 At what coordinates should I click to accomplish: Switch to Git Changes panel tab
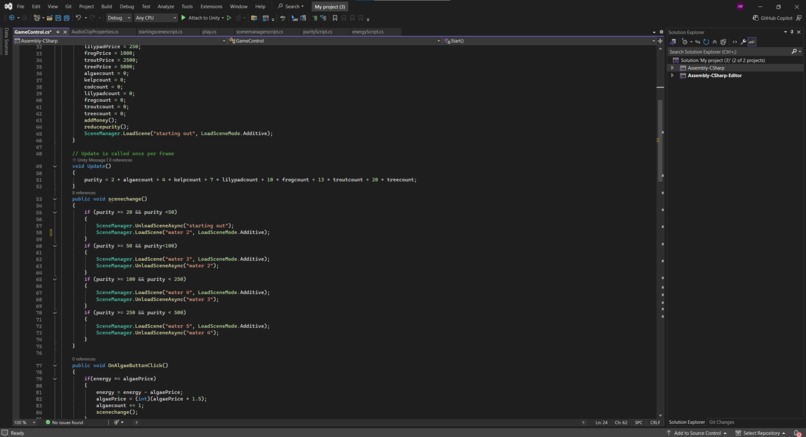pyautogui.click(x=721, y=422)
